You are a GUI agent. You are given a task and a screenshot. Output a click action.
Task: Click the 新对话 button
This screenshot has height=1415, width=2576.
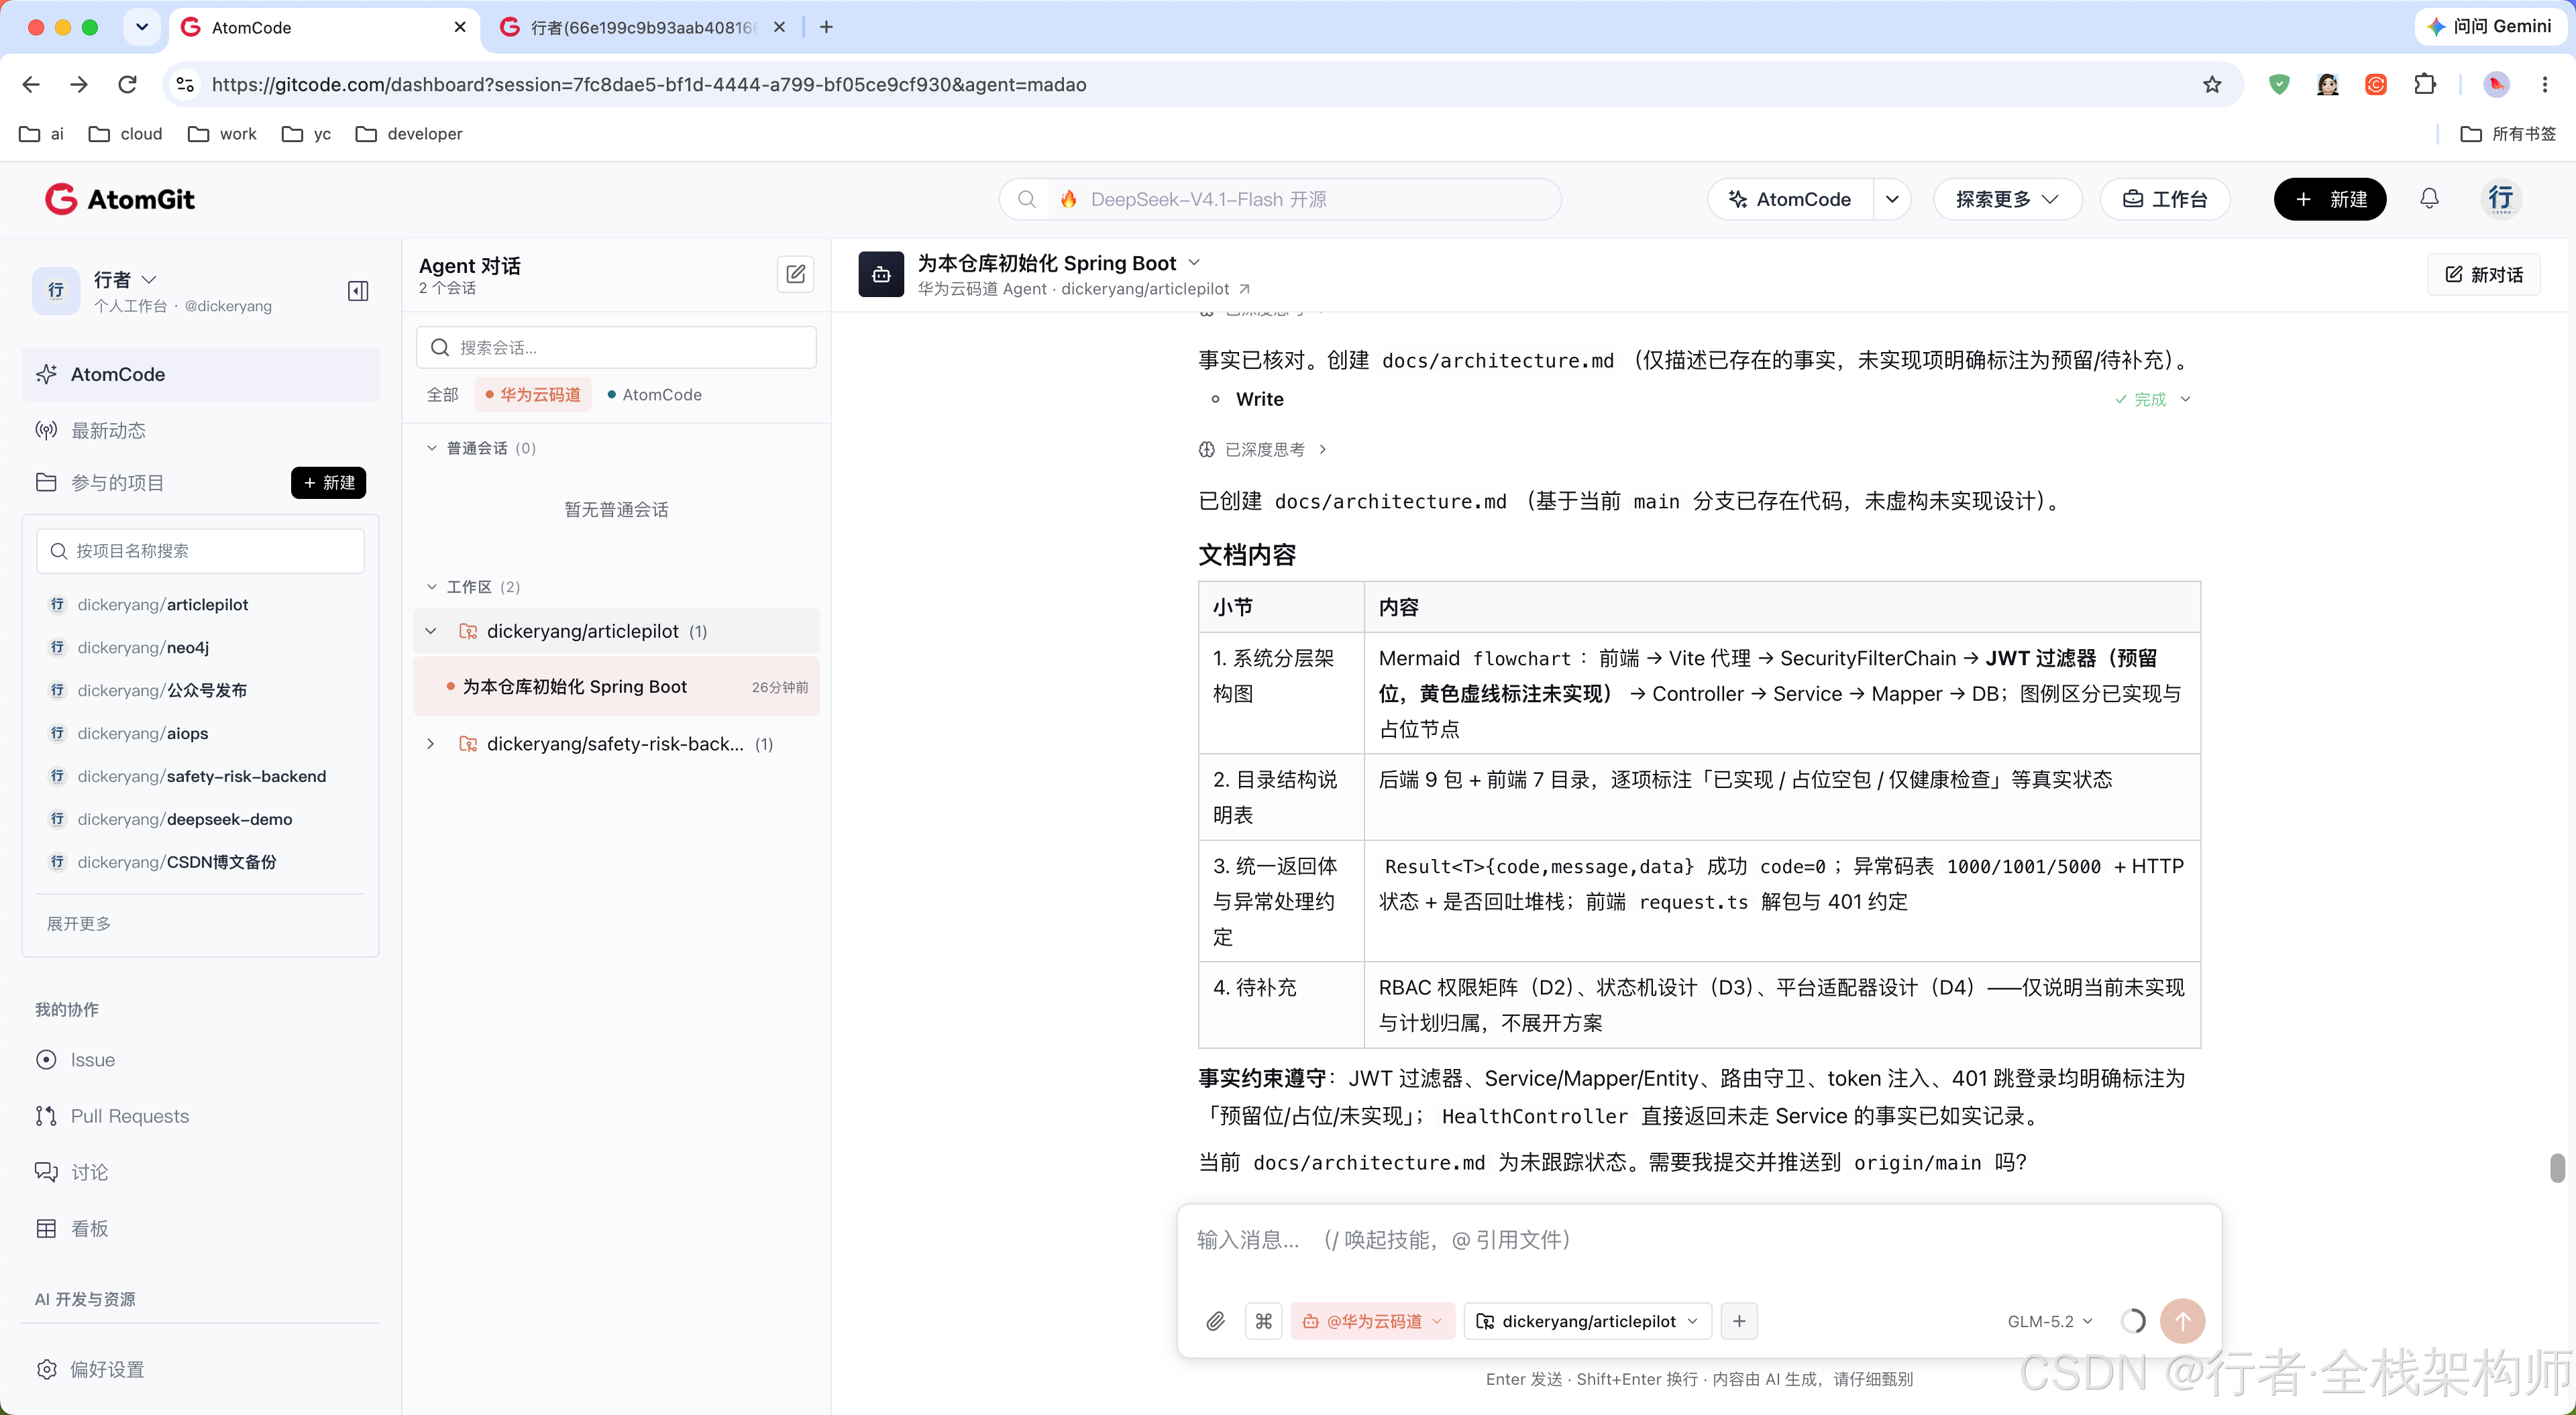(x=2484, y=274)
